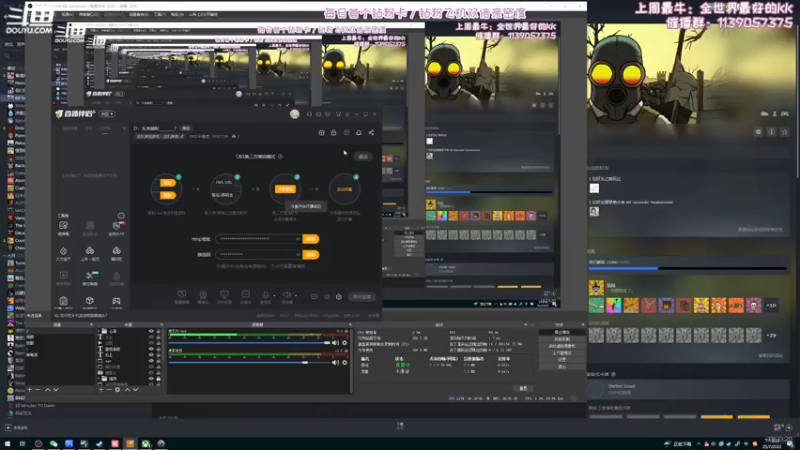Screen dimensions: 800x450
Task: Reveal the stream key with its eye toggle
Action: [298, 254]
